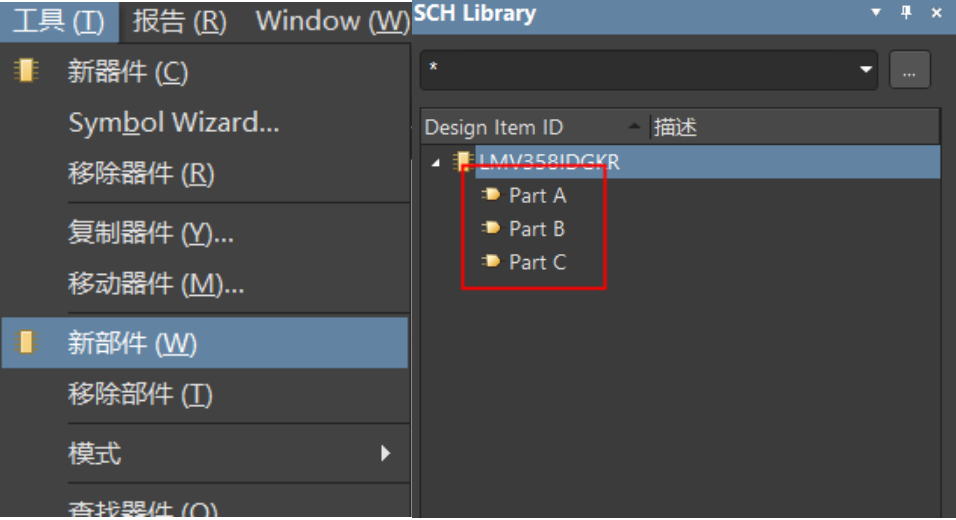Collapse the LMV358IDGKR tree node
This screenshot has height=520, width=956.
tap(436, 162)
